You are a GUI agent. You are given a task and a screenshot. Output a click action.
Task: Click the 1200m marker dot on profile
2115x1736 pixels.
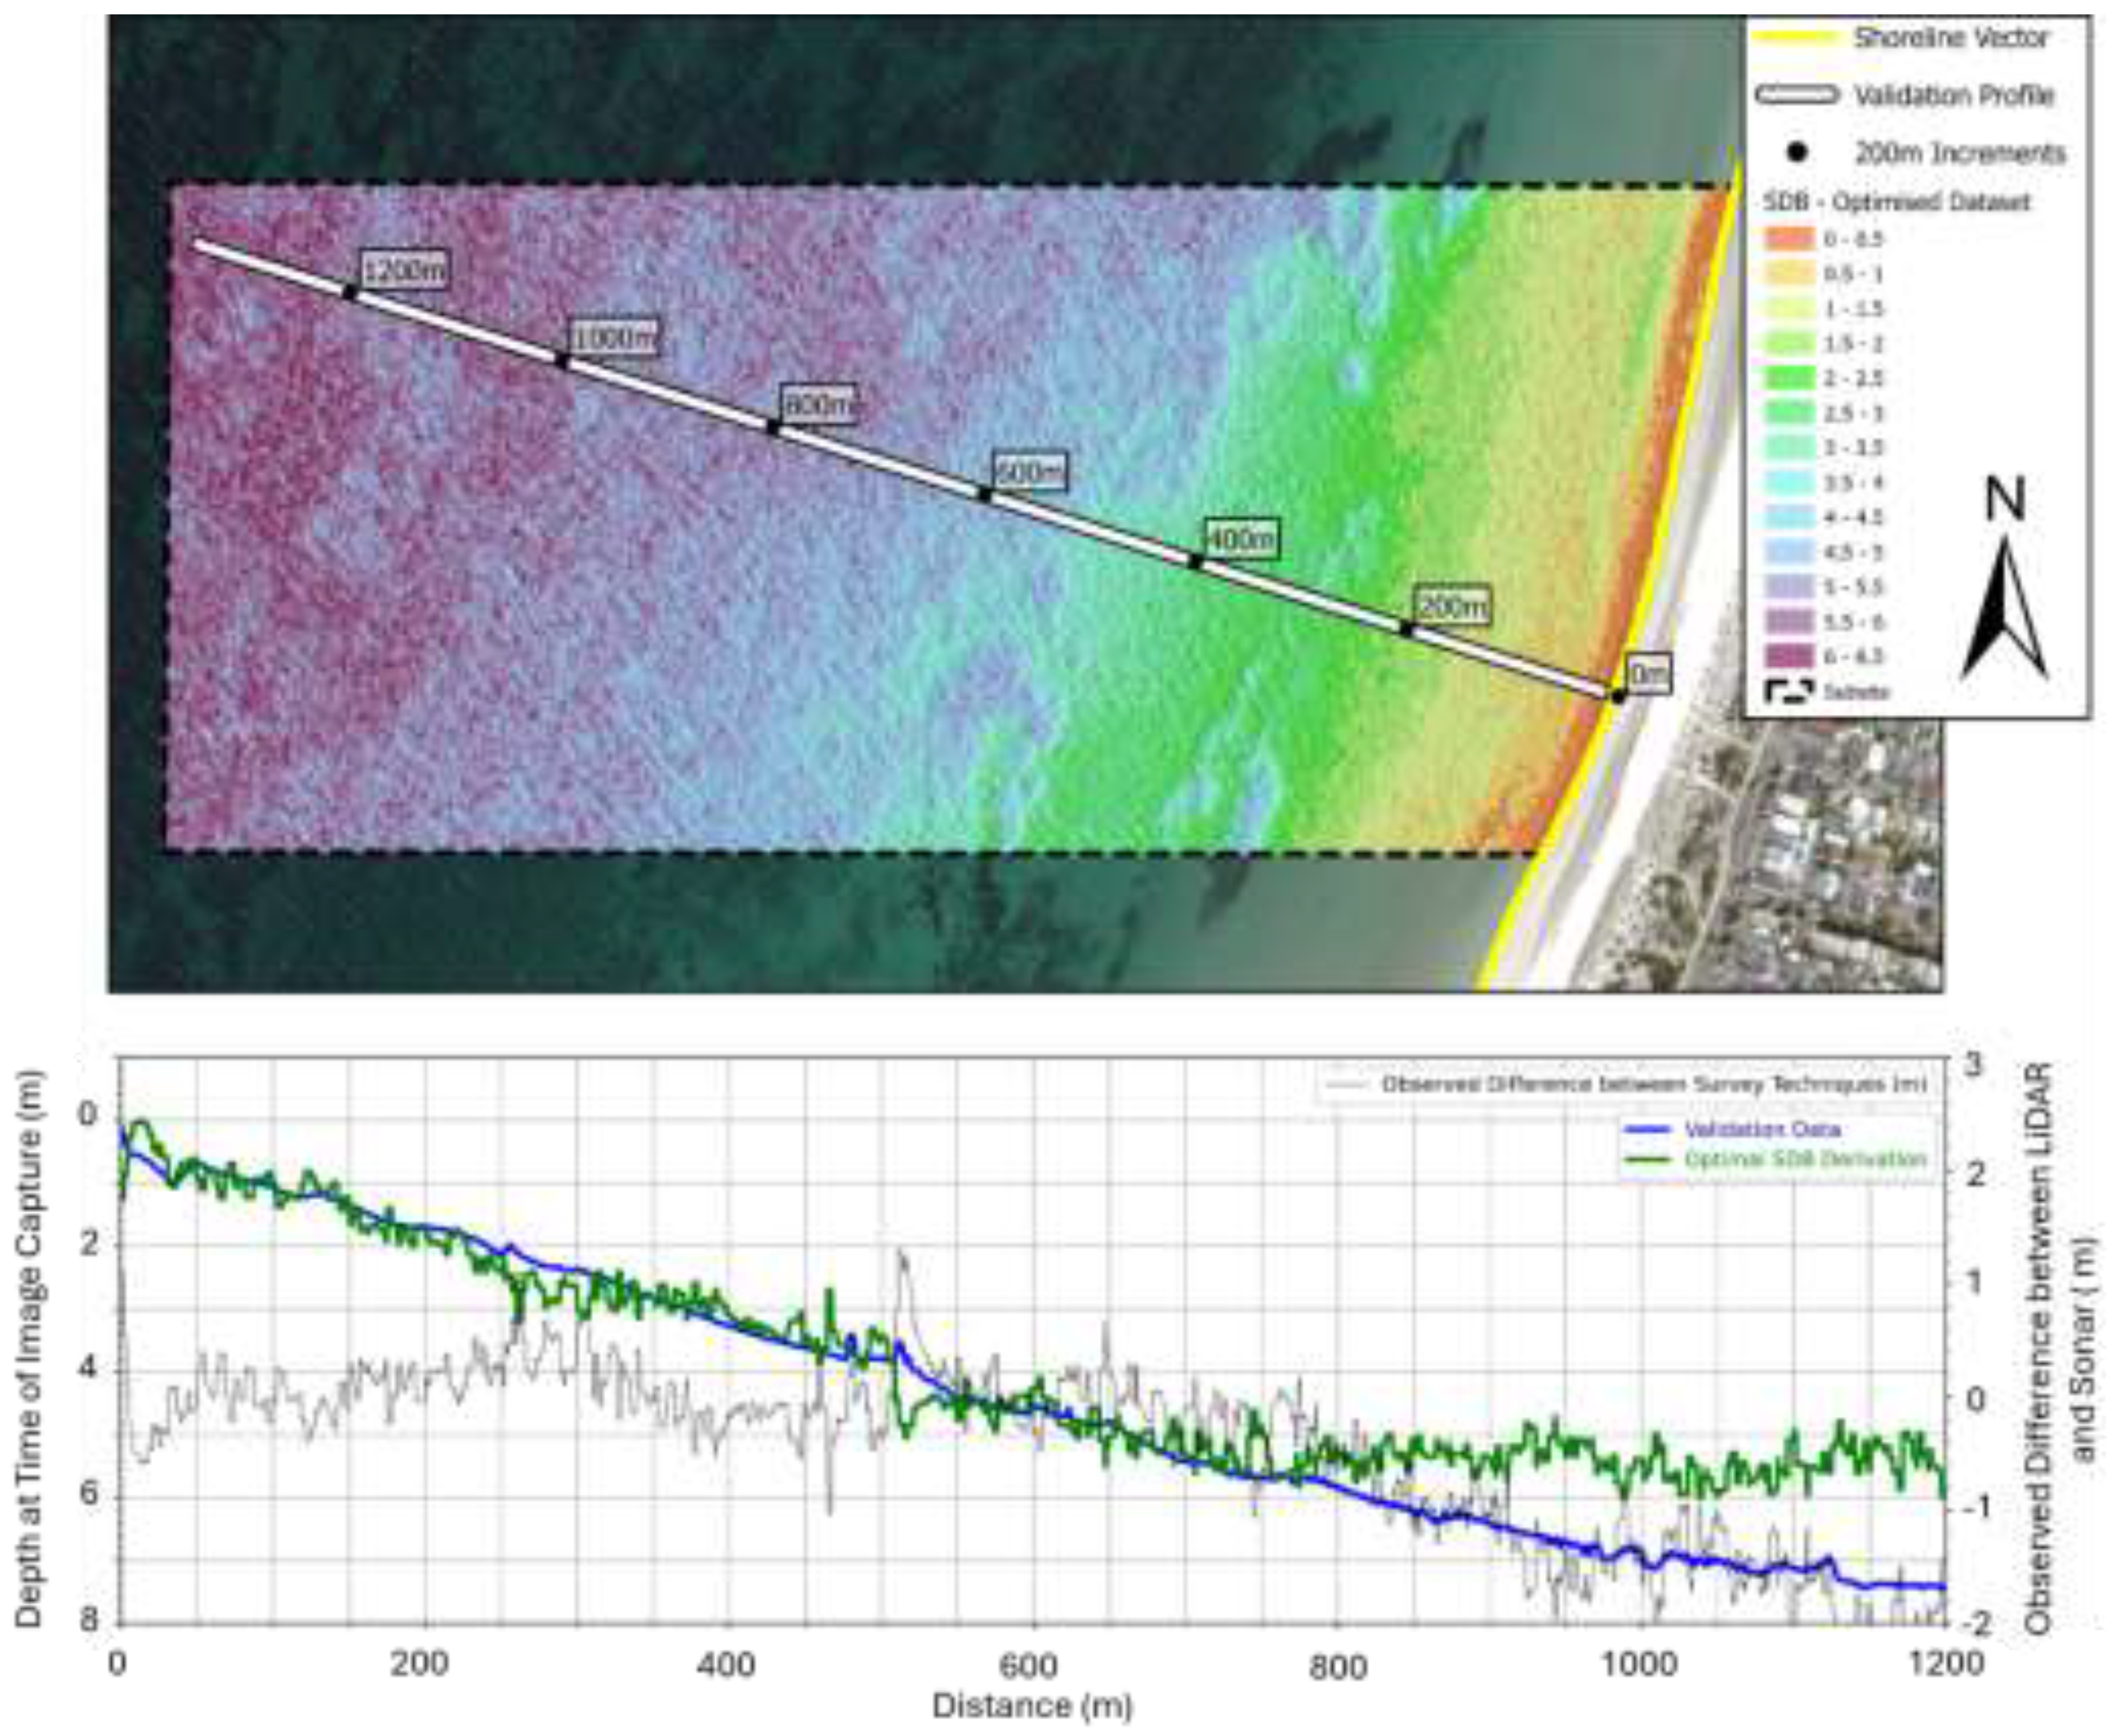350,292
